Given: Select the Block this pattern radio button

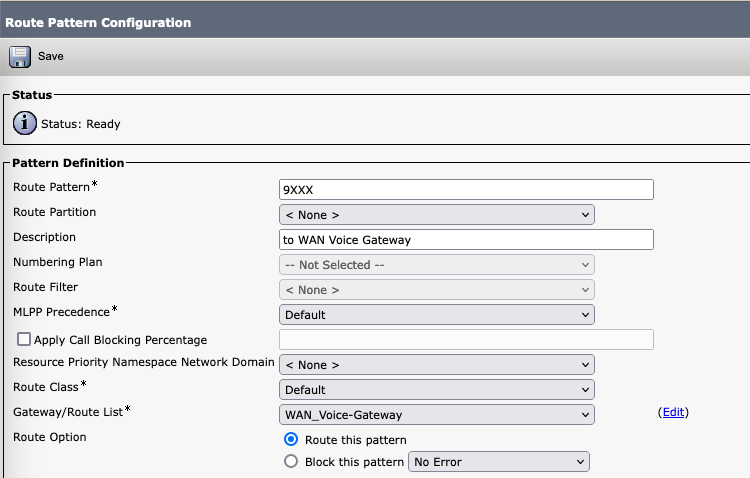Looking at the screenshot, I should (292, 462).
